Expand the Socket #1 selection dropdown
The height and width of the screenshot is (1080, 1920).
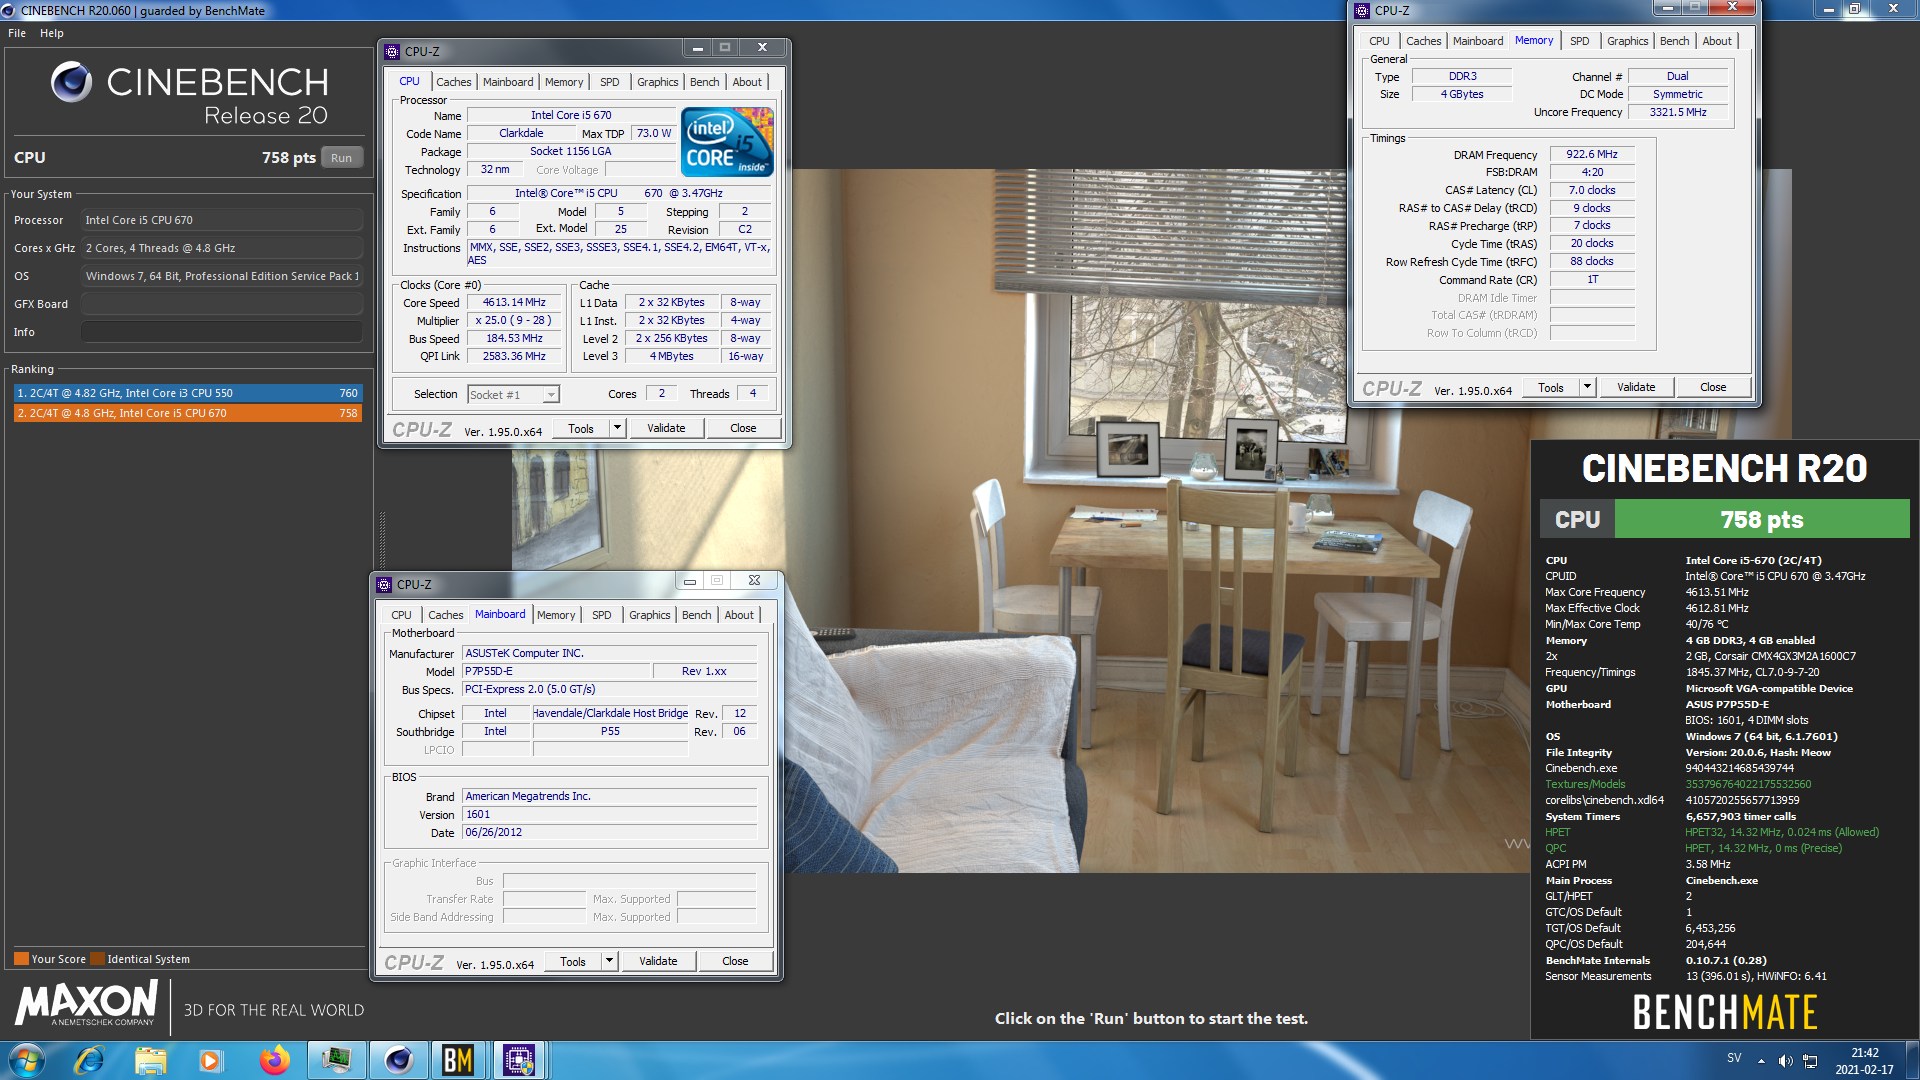551,395
